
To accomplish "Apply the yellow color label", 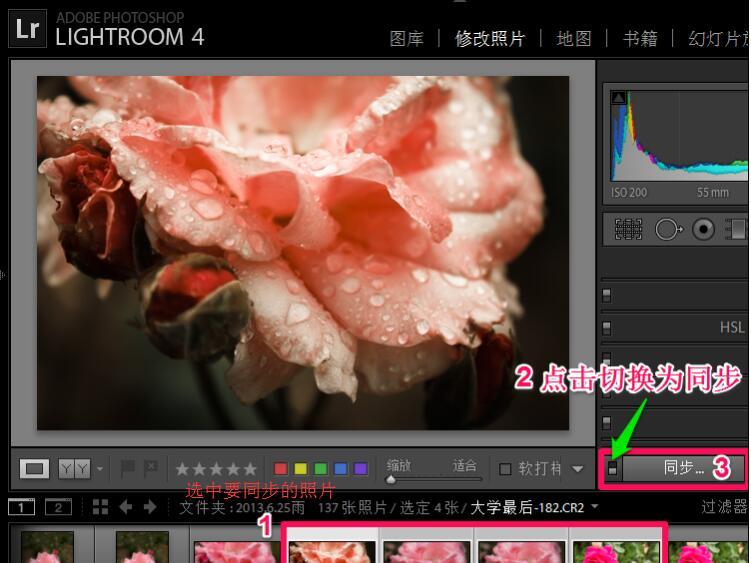I will point(301,469).
